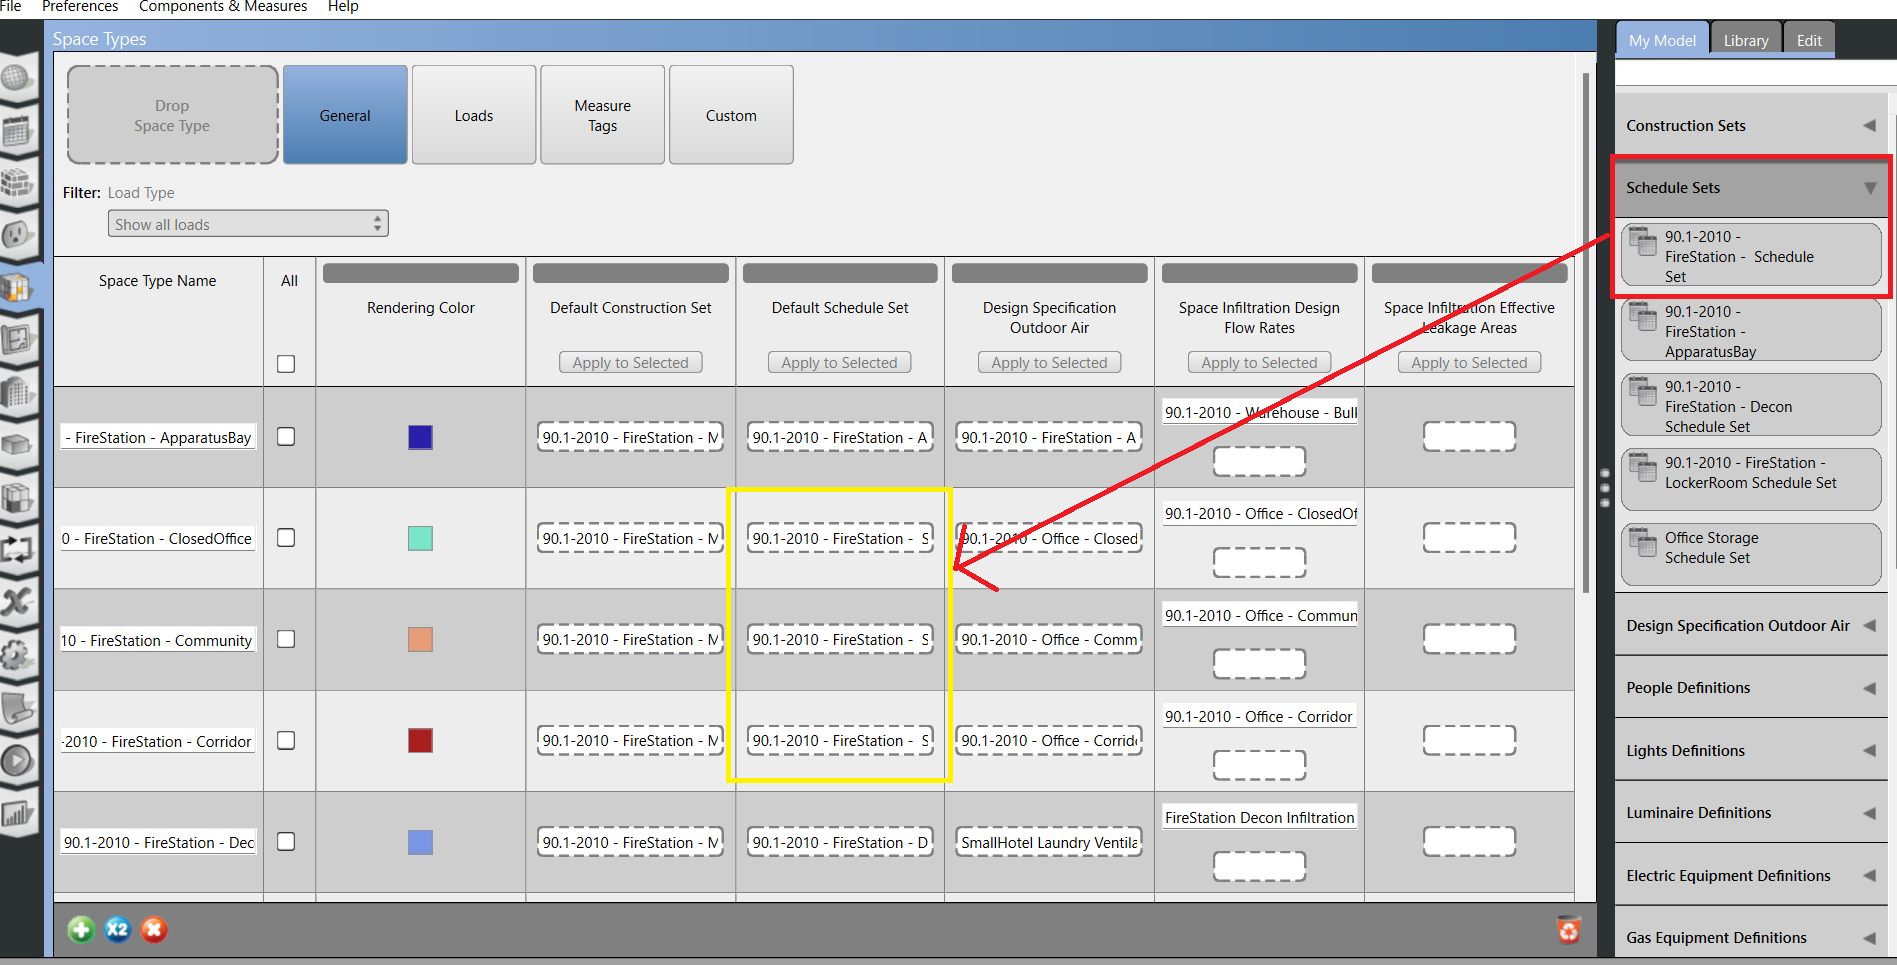Collapse the Schedule Sets section

(x=1750, y=188)
